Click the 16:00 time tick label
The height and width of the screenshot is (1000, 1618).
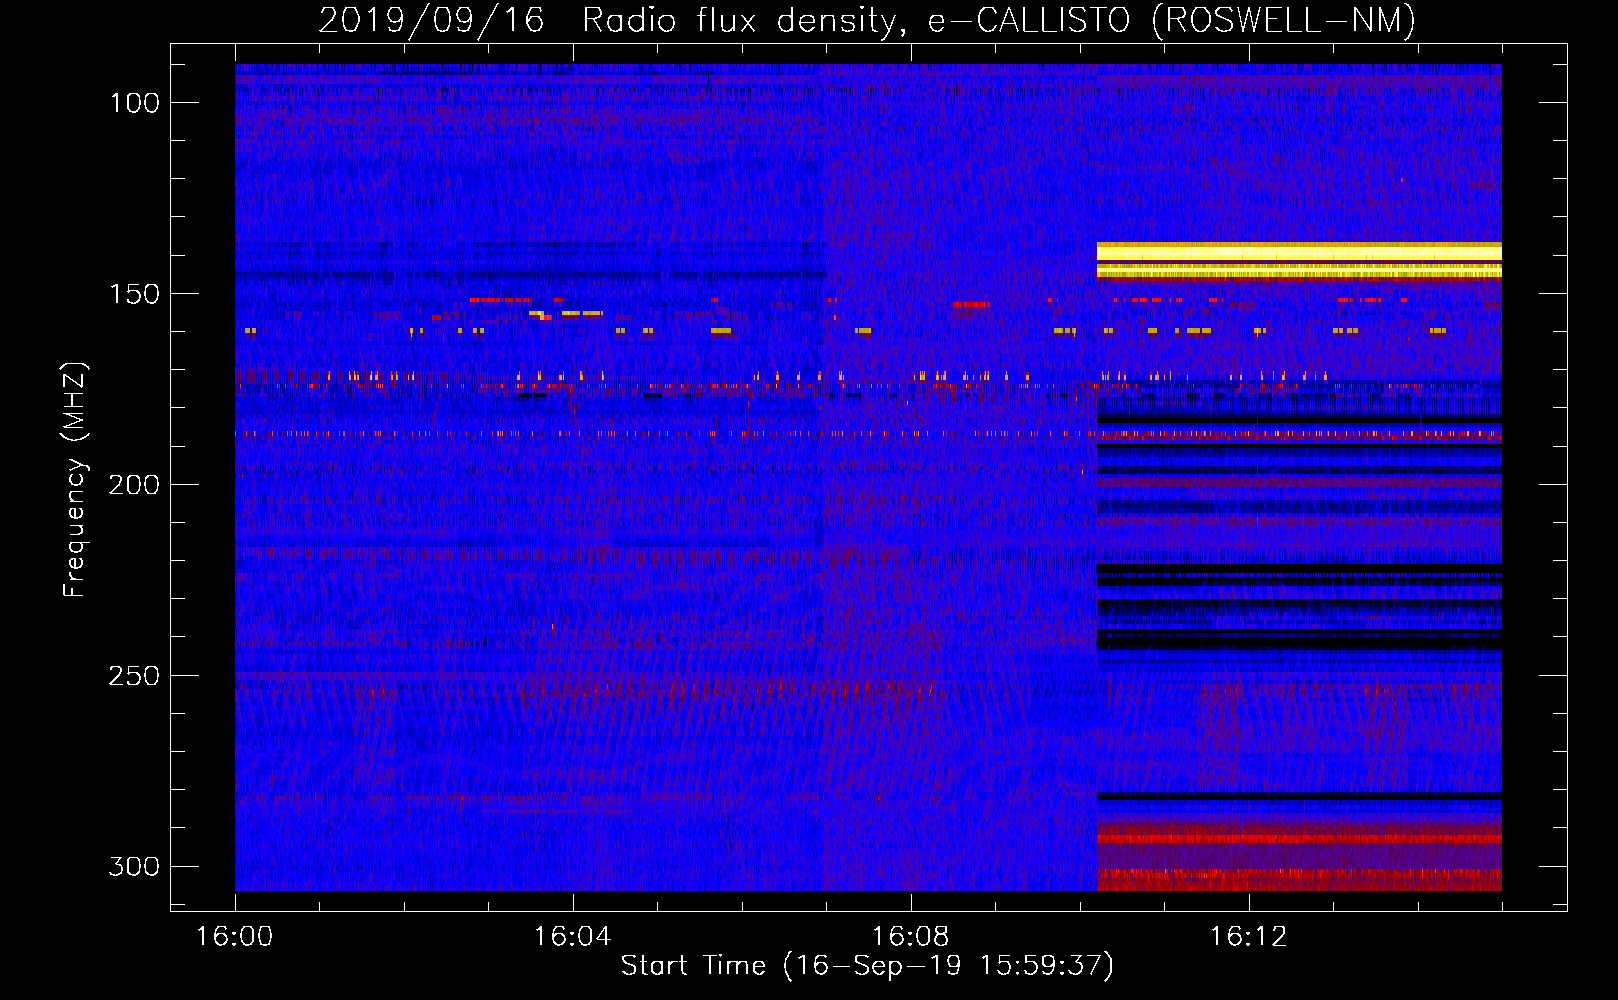pos(235,936)
